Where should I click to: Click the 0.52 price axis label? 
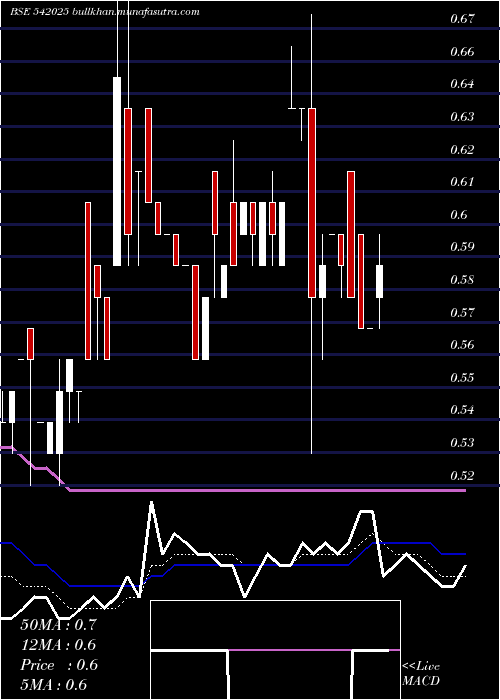(x=462, y=475)
